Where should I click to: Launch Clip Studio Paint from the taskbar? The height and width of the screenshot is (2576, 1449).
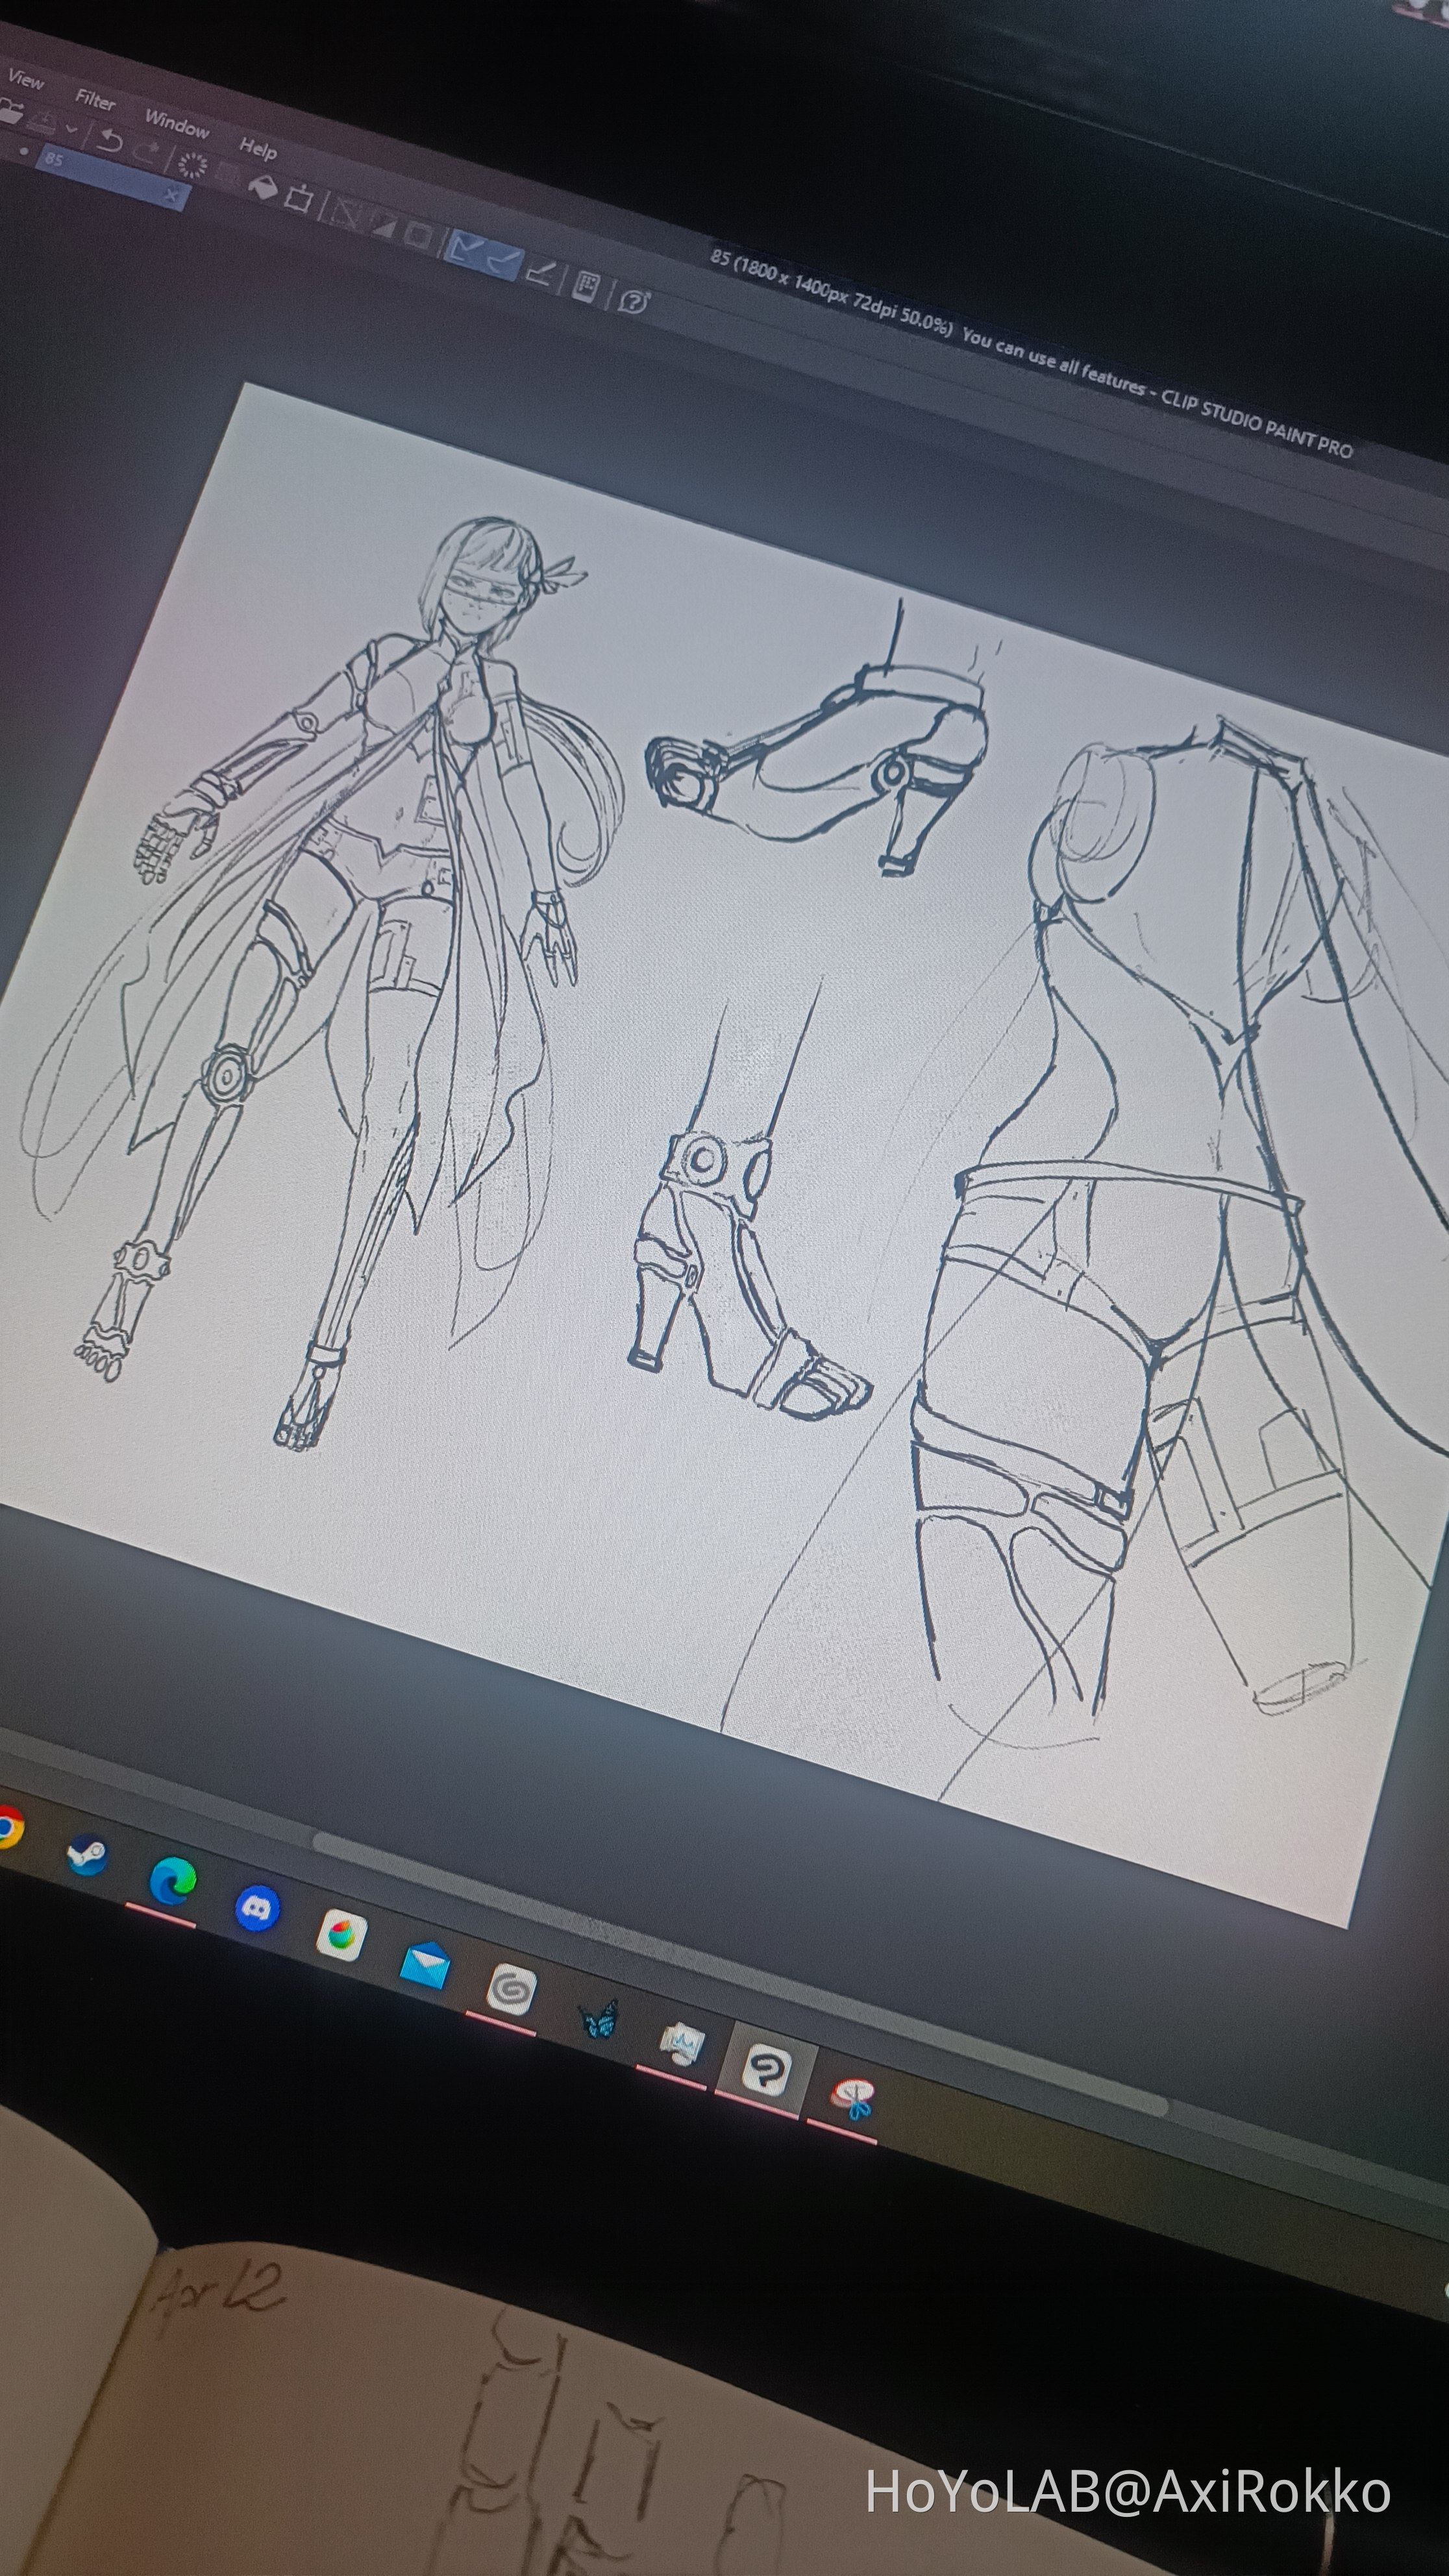coord(769,2068)
